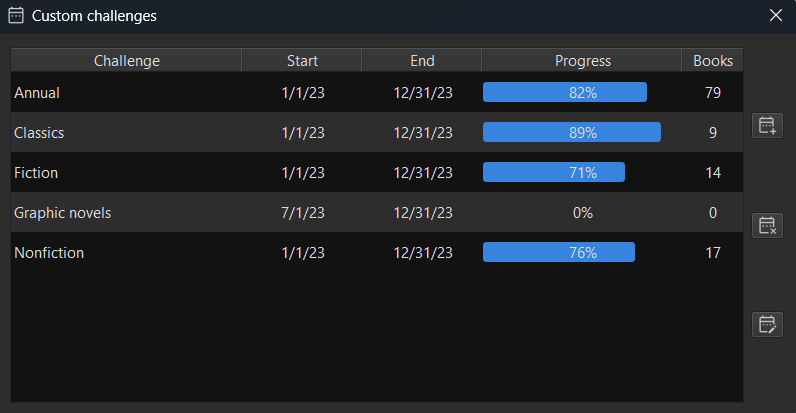Click the edit challenge calendar icon
This screenshot has width=796, height=413.
tap(767, 324)
